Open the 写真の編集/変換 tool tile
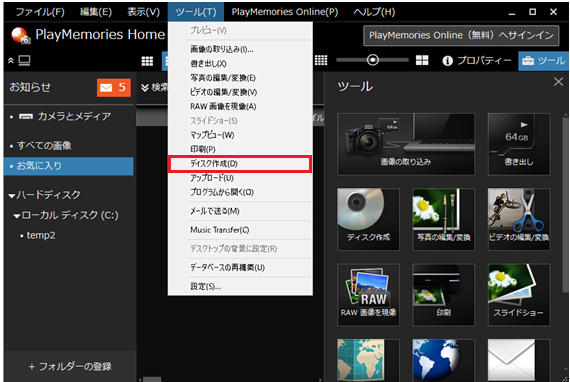 [x=443, y=219]
